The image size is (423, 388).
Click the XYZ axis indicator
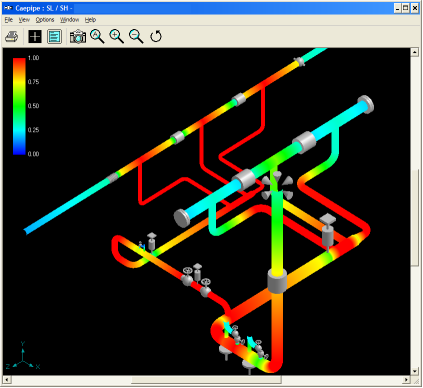(23, 357)
